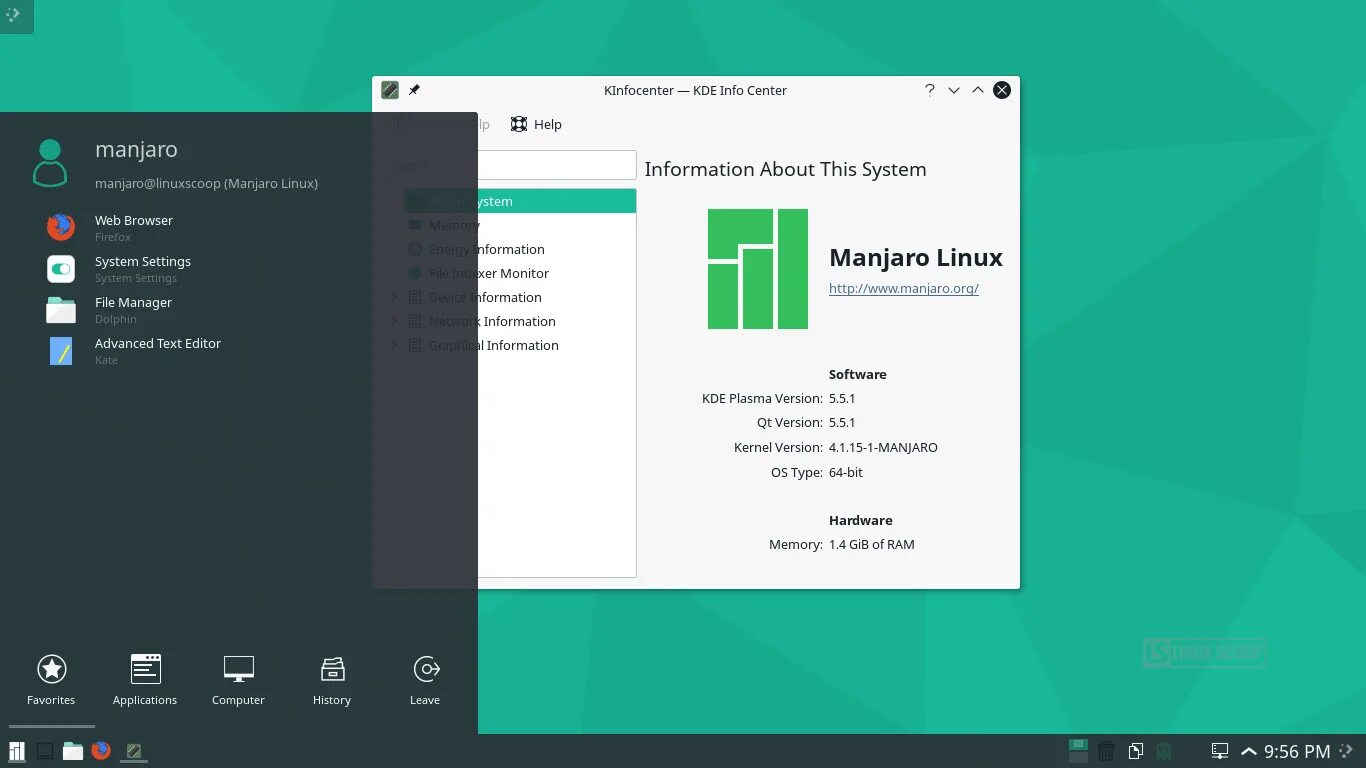1366x768 pixels.
Task: Select the KInfocenter task in taskbar
Action: [133, 751]
